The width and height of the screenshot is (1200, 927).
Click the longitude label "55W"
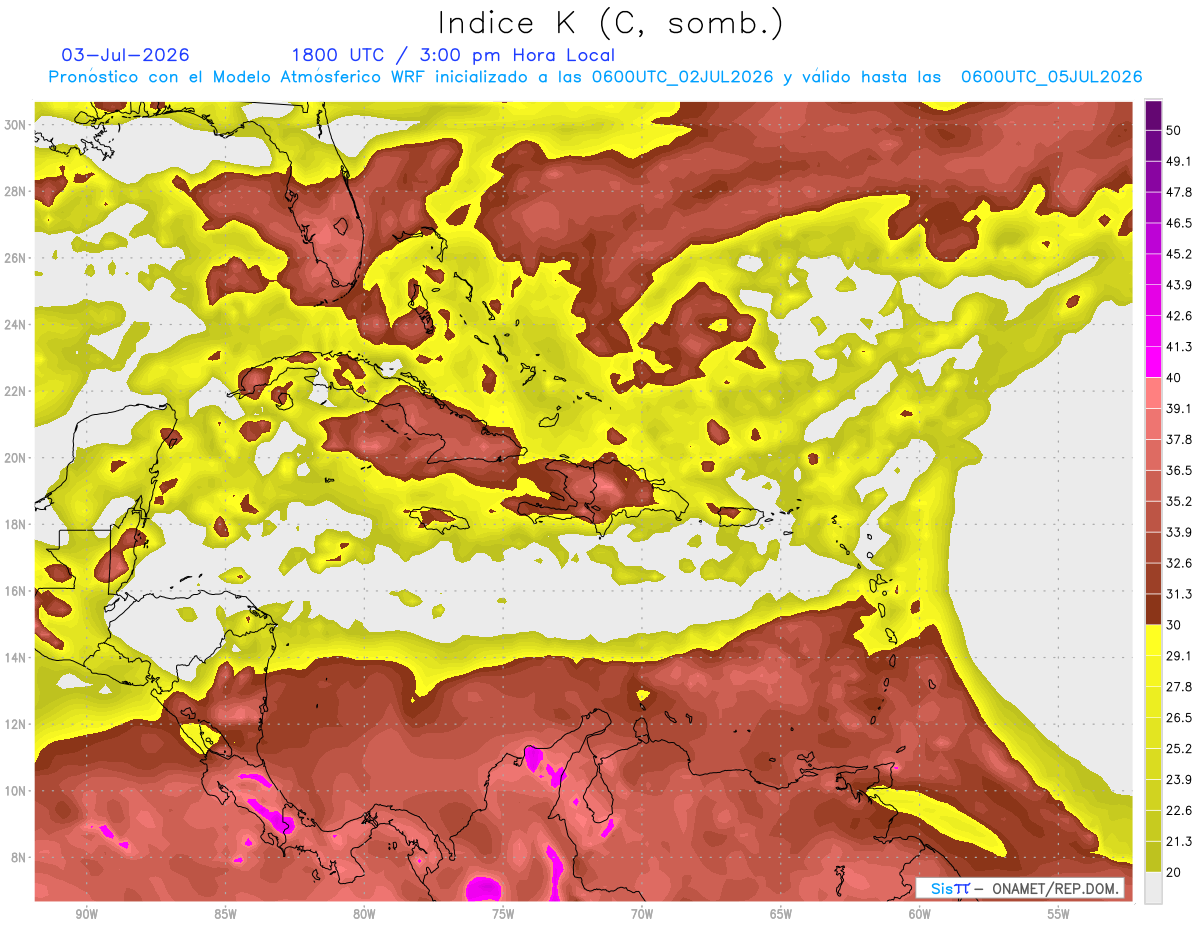(1059, 915)
